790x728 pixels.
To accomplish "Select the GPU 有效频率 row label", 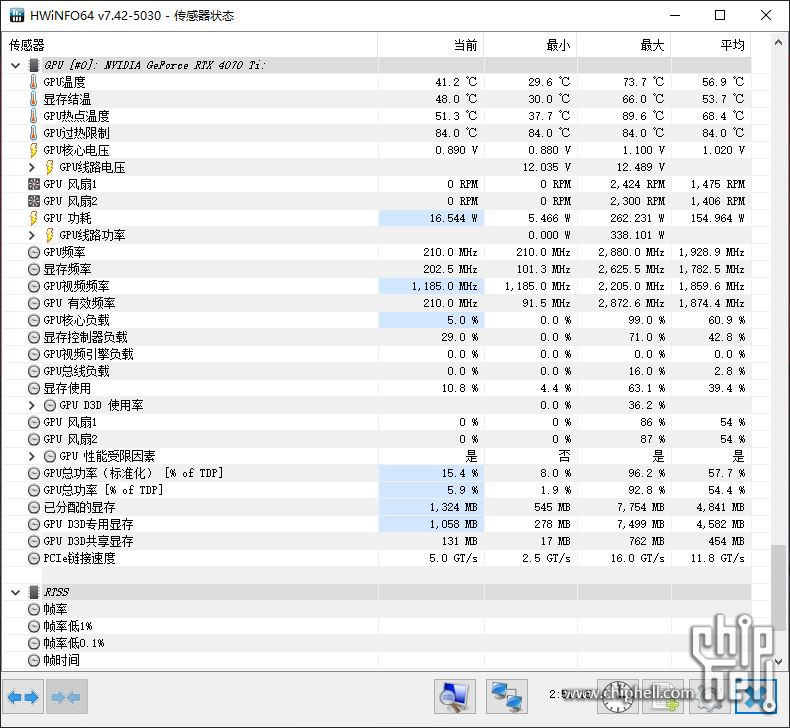I will (79, 303).
